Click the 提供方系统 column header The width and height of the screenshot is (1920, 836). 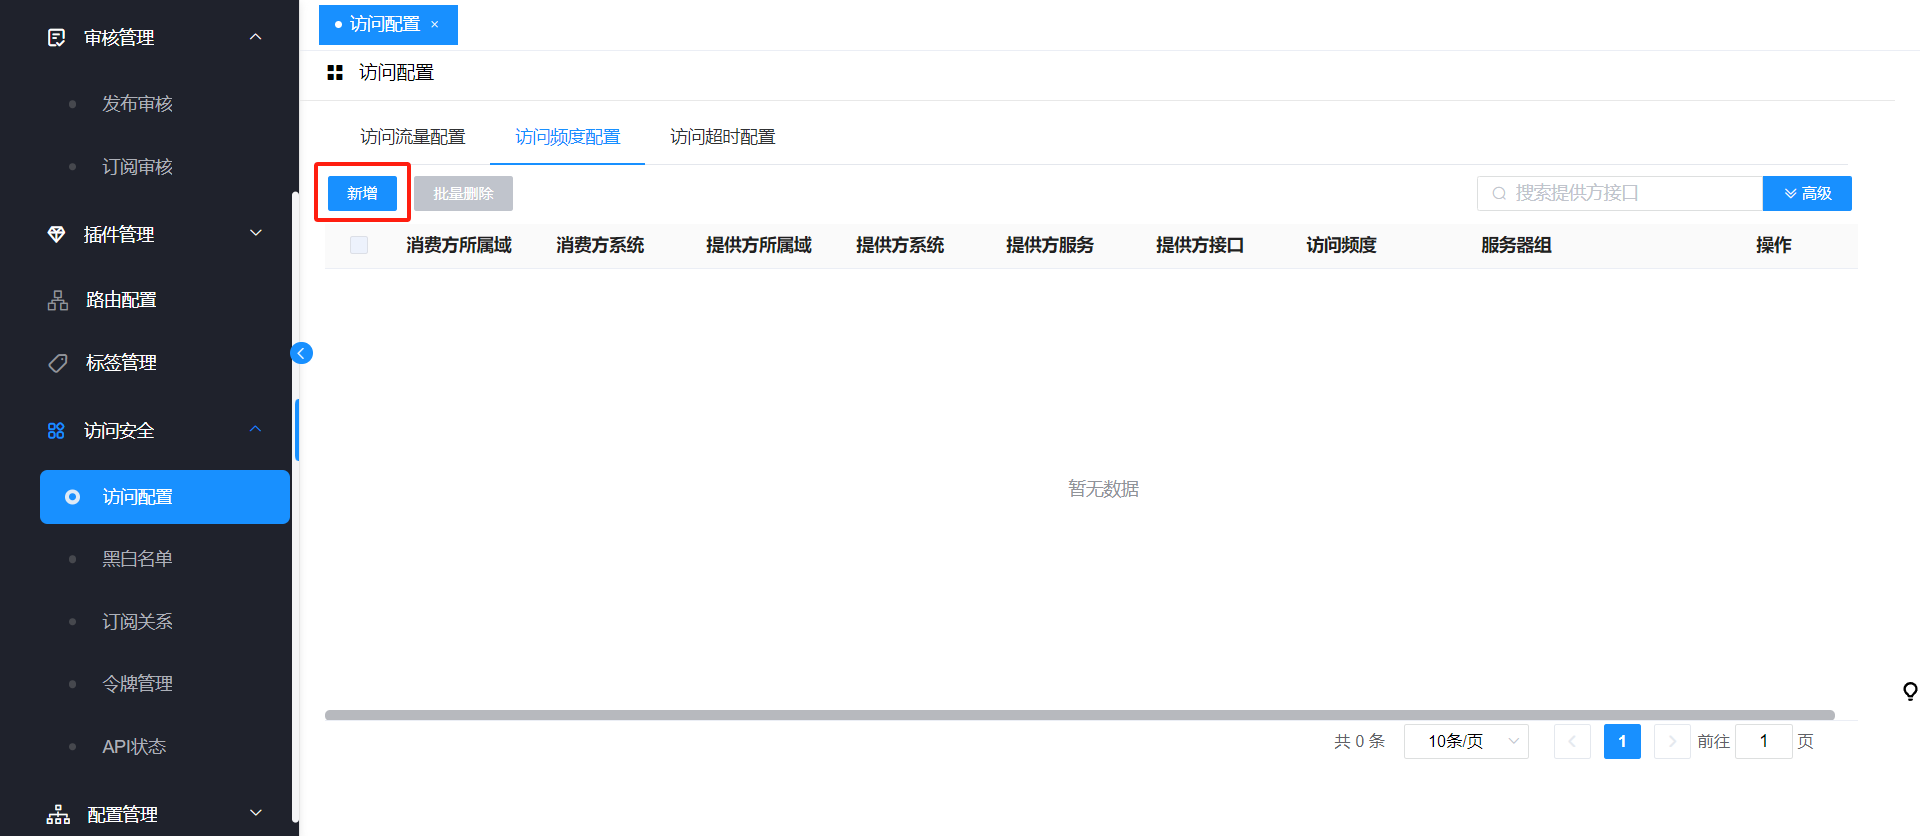tap(900, 245)
